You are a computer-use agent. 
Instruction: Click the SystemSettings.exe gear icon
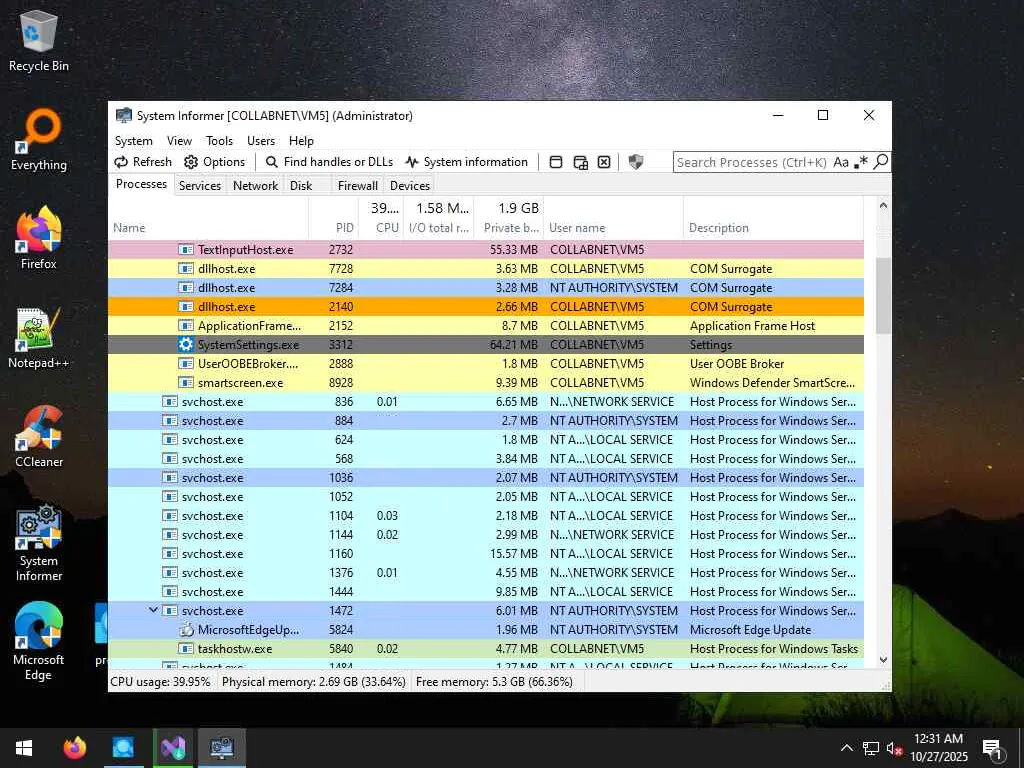click(x=186, y=344)
